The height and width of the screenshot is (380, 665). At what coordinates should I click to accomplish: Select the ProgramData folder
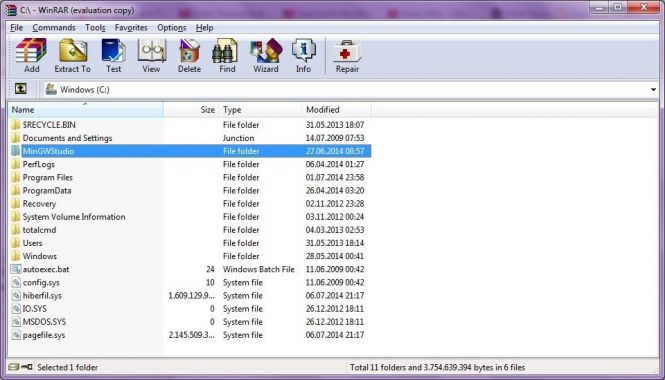click(47, 190)
